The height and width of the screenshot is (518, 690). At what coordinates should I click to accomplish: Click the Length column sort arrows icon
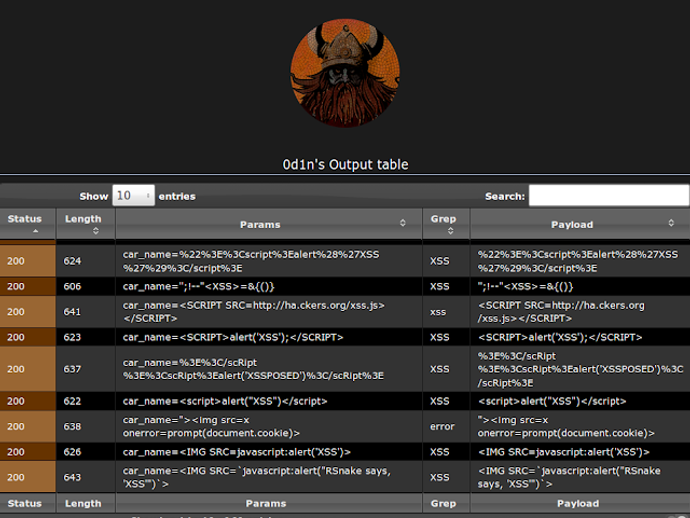(95, 231)
